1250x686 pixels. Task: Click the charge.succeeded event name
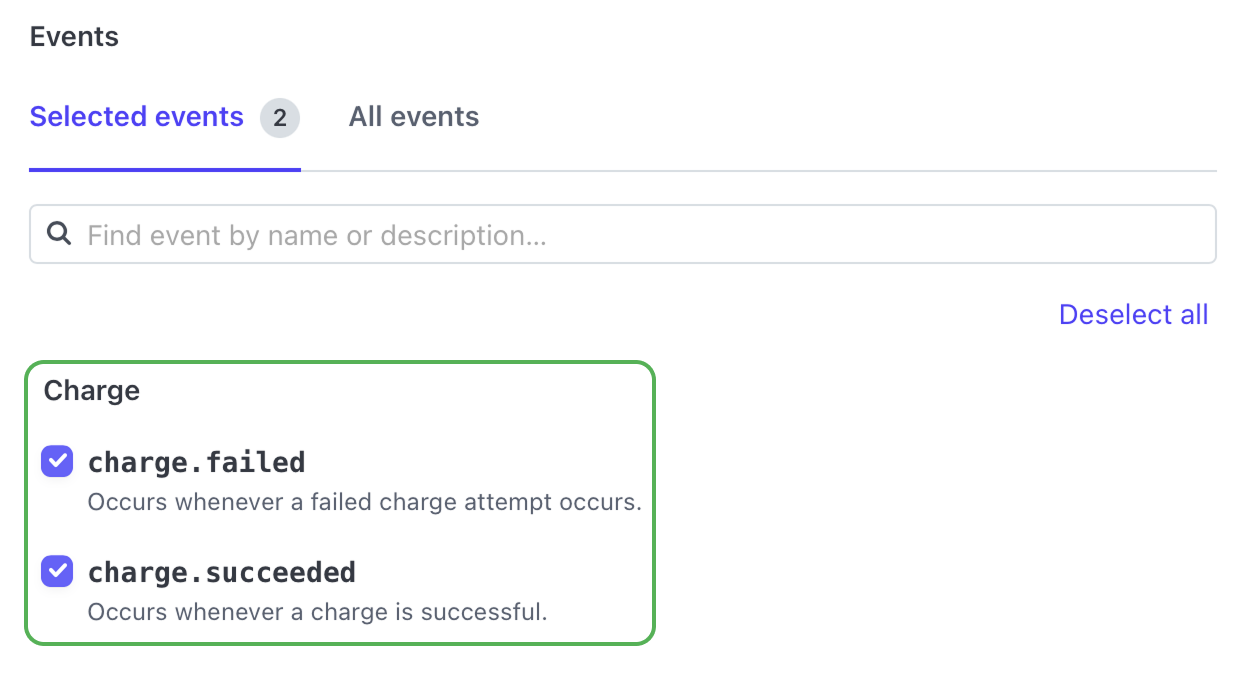pos(221,572)
